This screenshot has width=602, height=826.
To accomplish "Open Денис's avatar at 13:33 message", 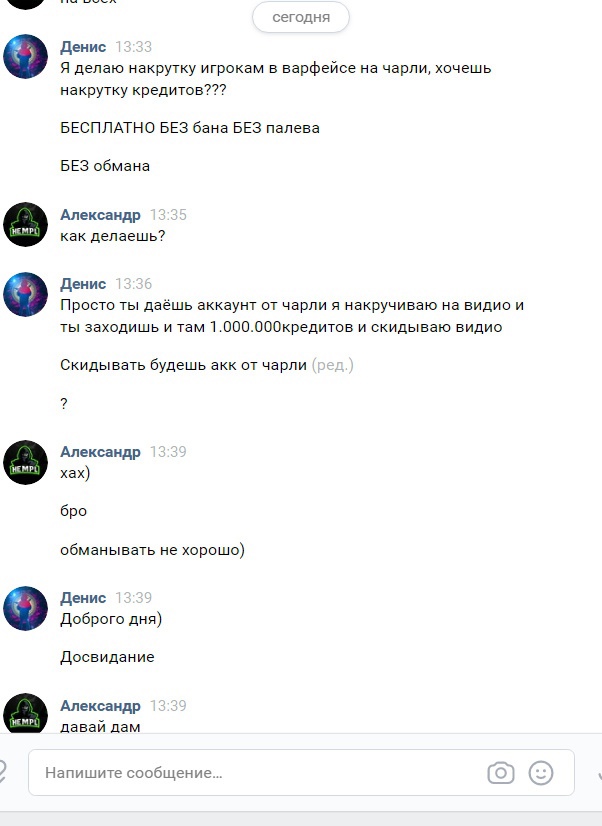I will (25, 56).
